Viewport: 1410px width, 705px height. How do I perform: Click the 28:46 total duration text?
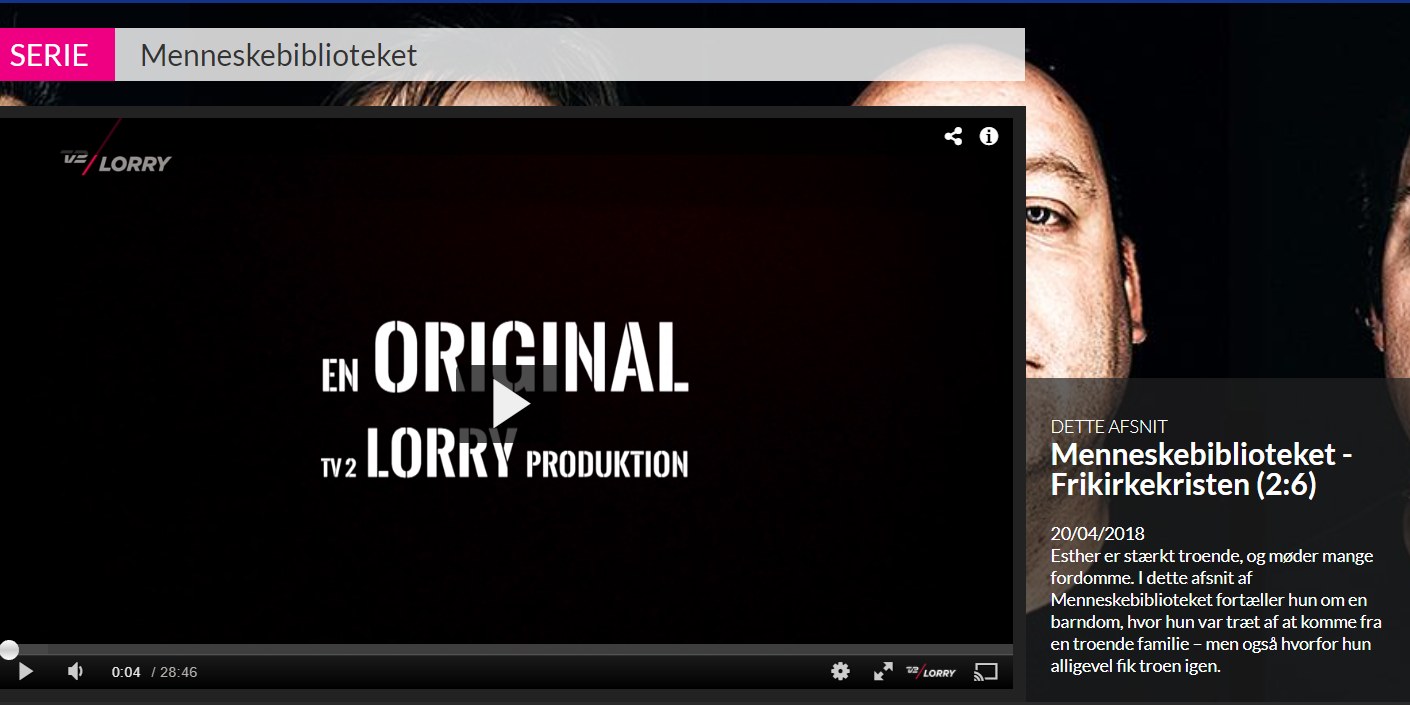click(x=179, y=672)
